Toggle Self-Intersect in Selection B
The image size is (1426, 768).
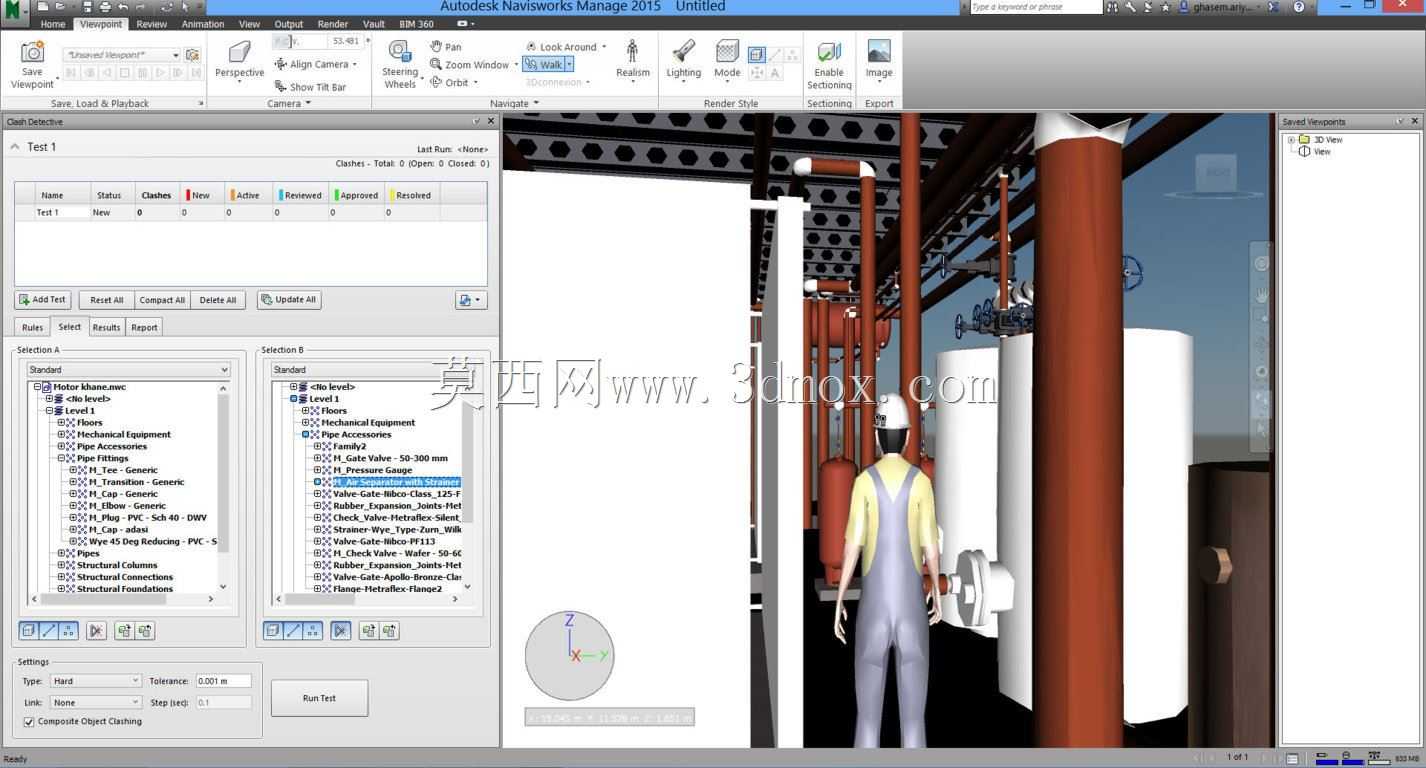(x=340, y=631)
